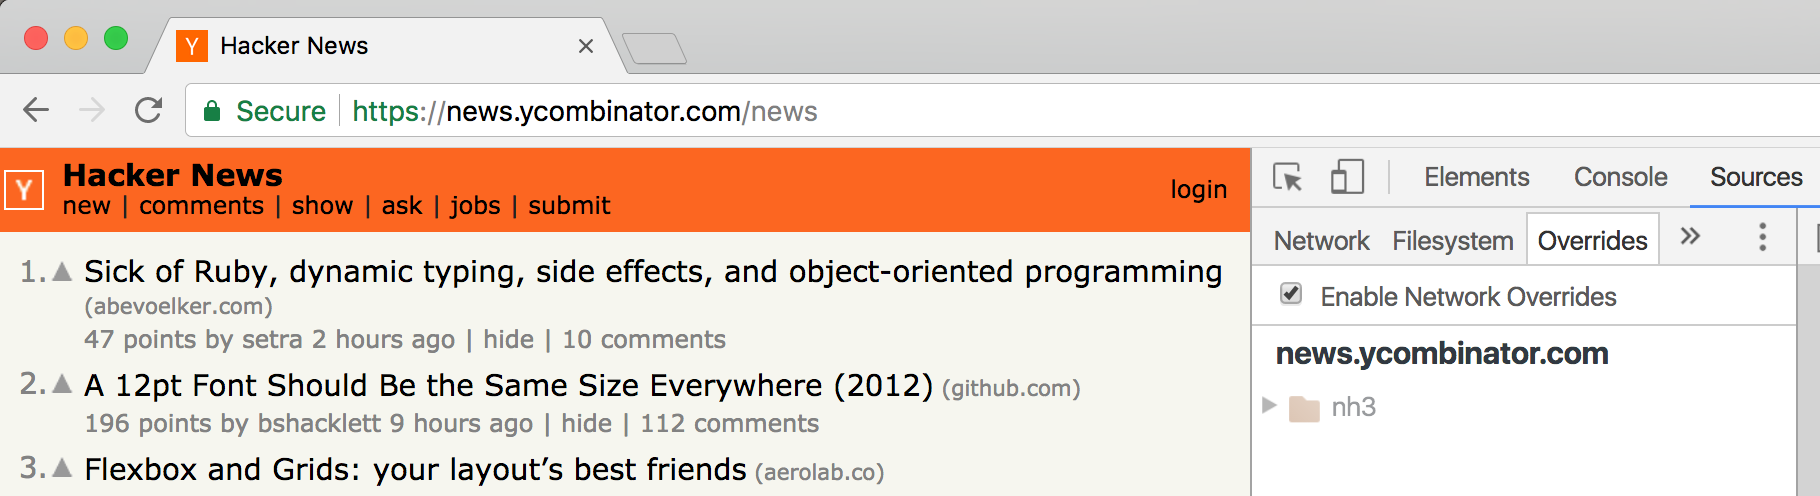The width and height of the screenshot is (1820, 496).
Task: Click the URL address bar
Action: (1000, 111)
